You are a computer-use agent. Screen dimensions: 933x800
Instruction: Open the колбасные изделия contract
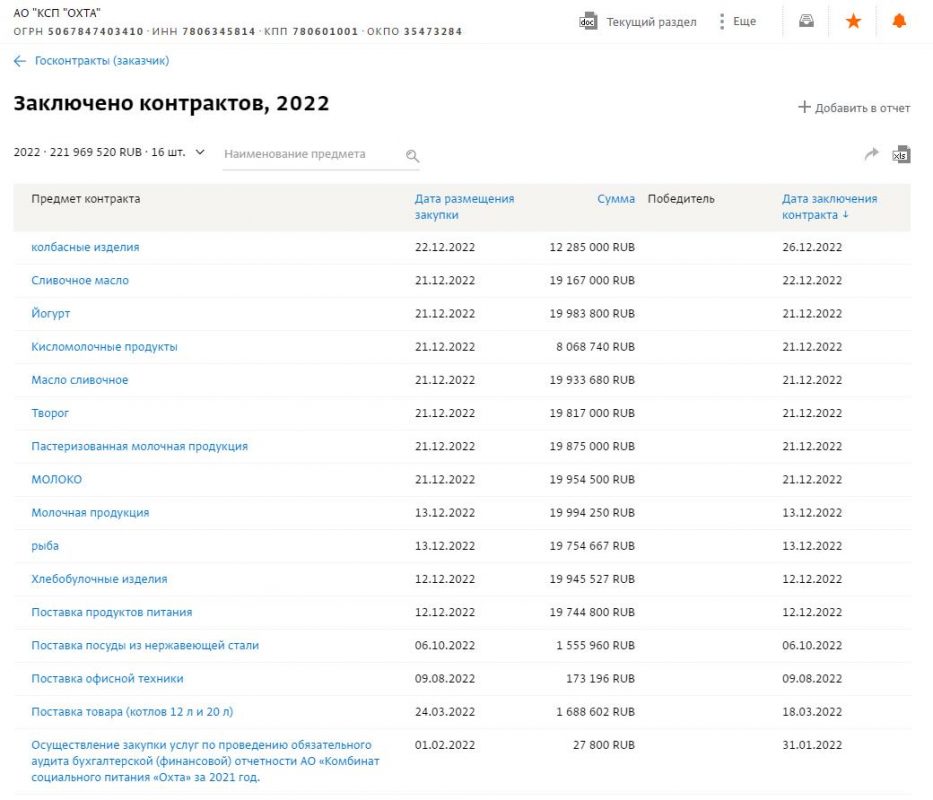85,247
